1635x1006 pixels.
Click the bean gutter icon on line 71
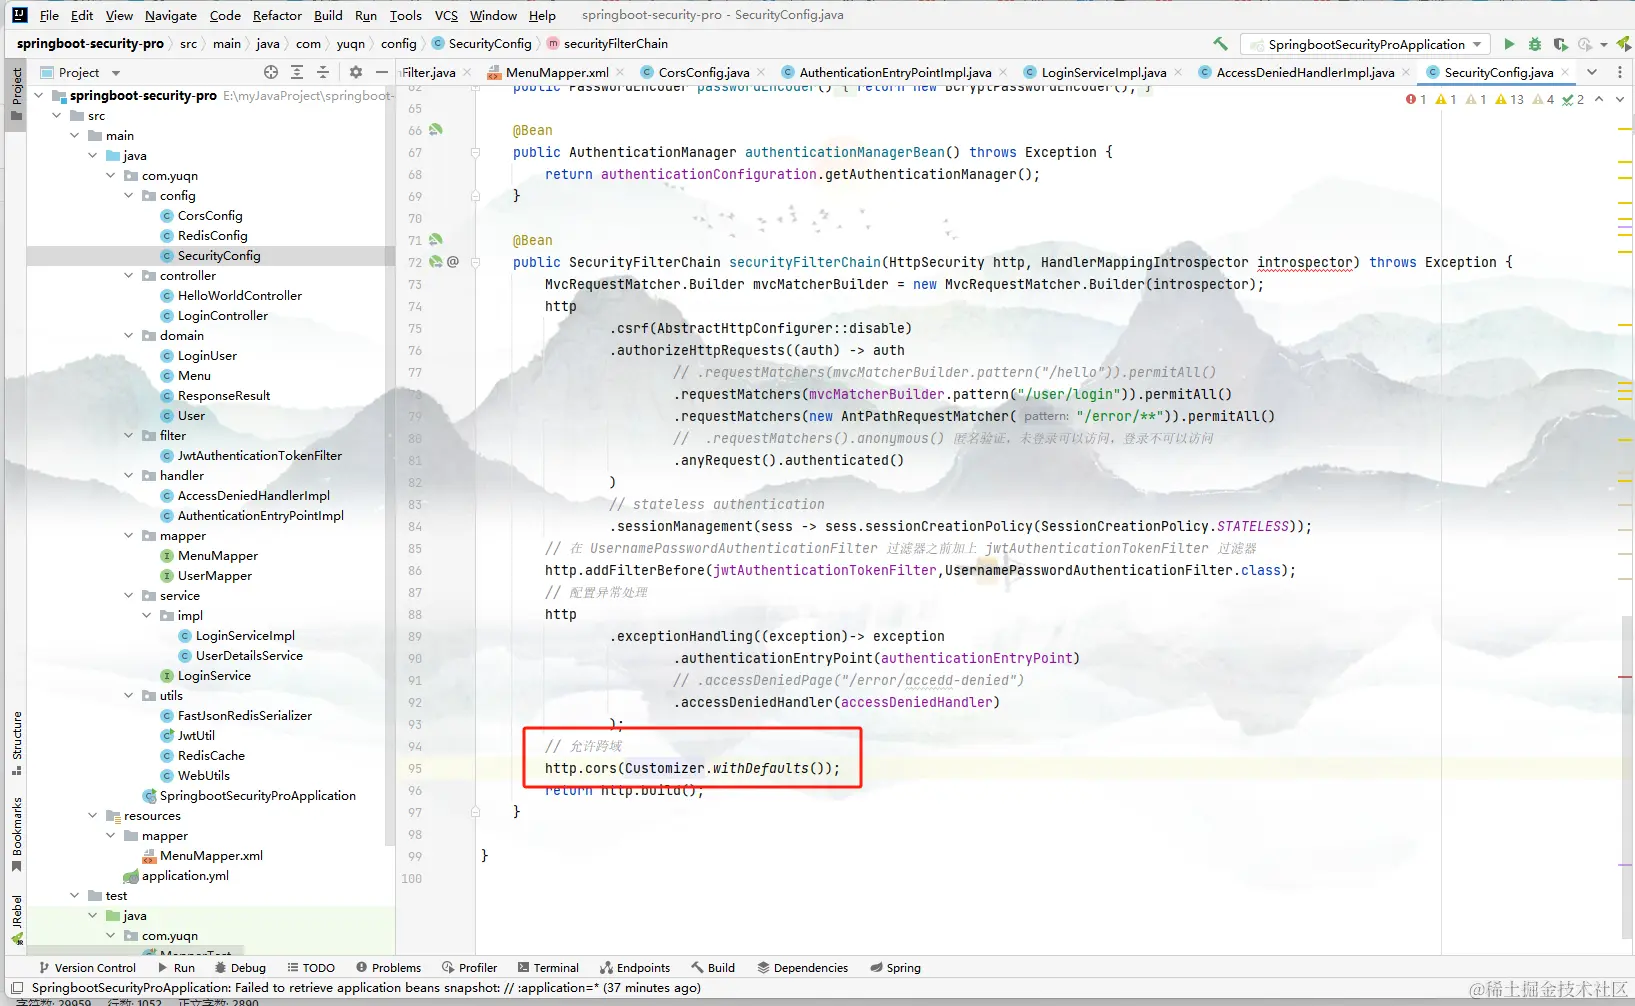coord(436,240)
